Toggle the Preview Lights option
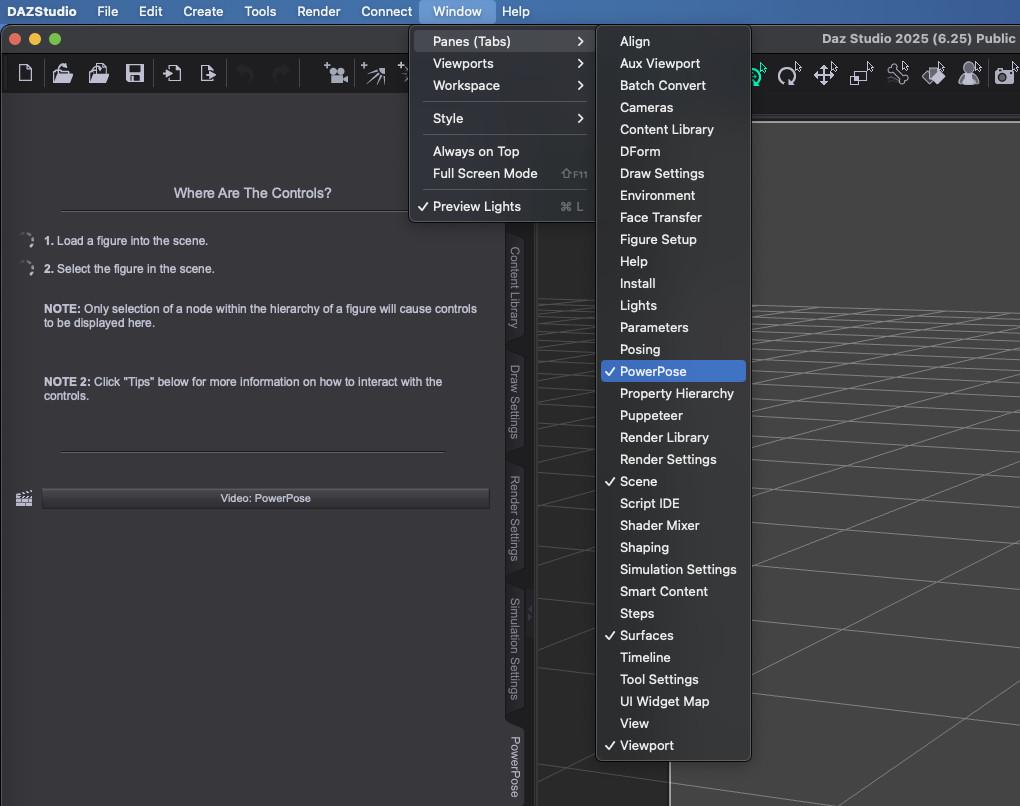Viewport: 1020px width, 806px height. pyautogui.click(x=477, y=206)
